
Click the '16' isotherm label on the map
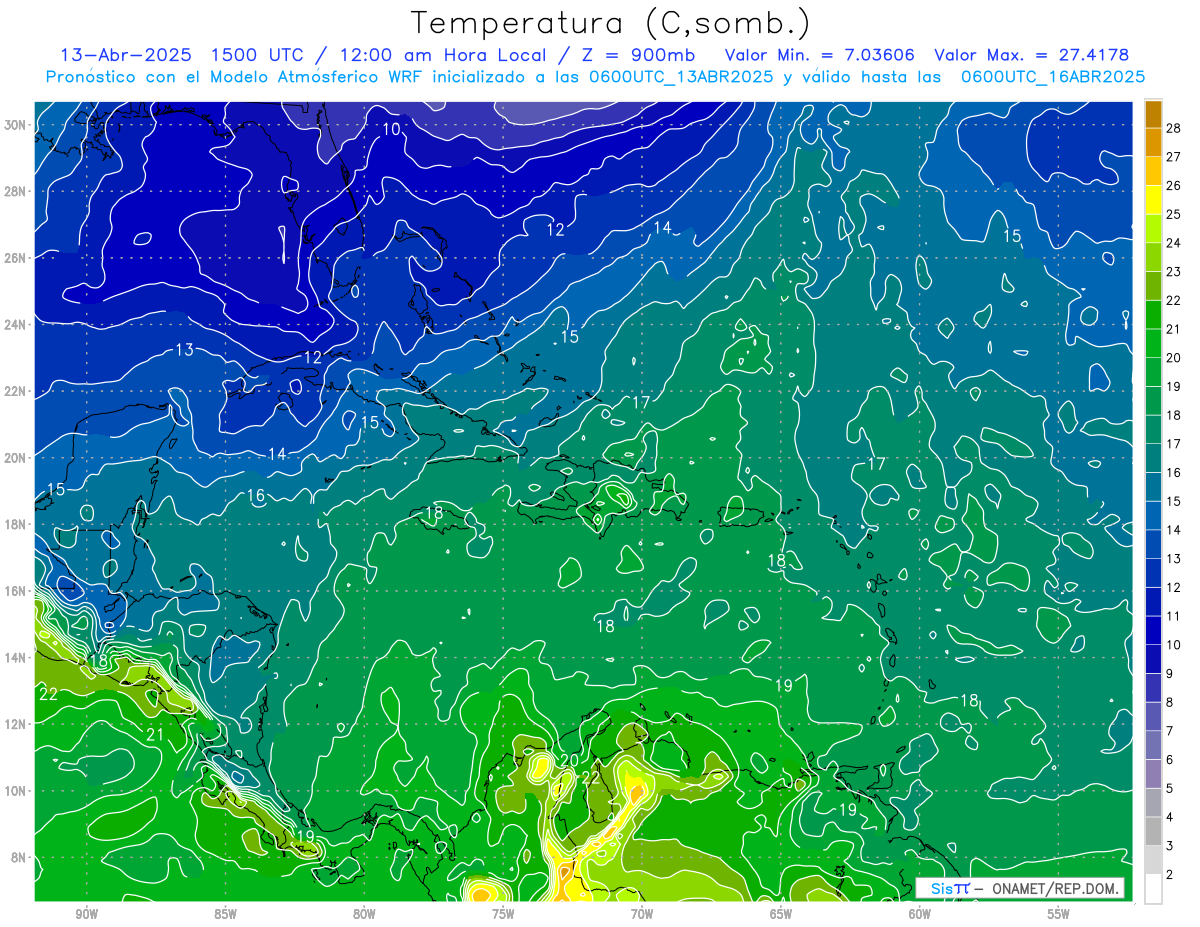(x=256, y=496)
